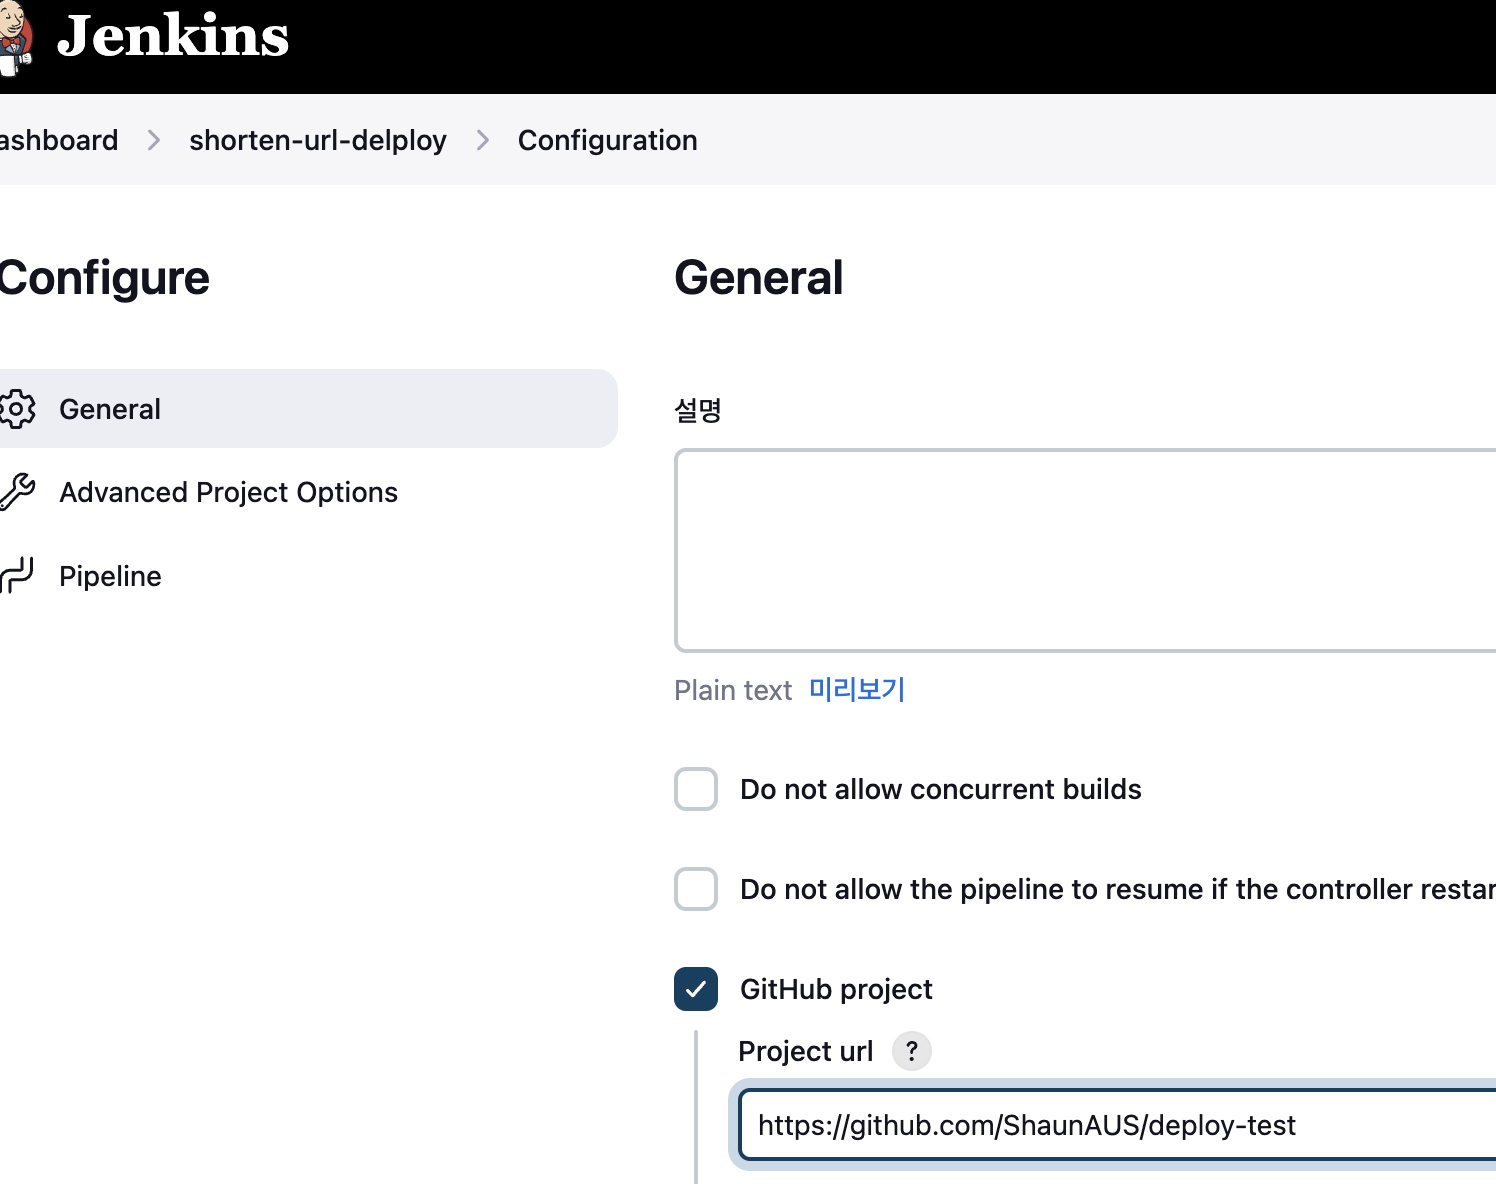This screenshot has height=1184, width=1496.
Task: Open the Dashboard breadcrumb link
Action: coord(58,140)
